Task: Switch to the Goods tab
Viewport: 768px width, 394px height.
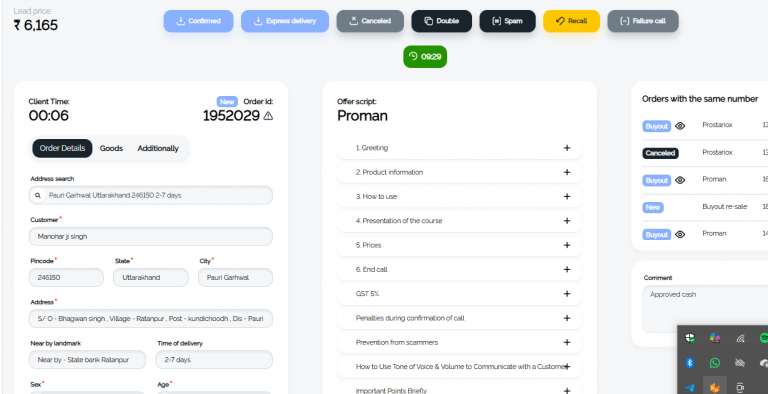Action: click(111, 148)
